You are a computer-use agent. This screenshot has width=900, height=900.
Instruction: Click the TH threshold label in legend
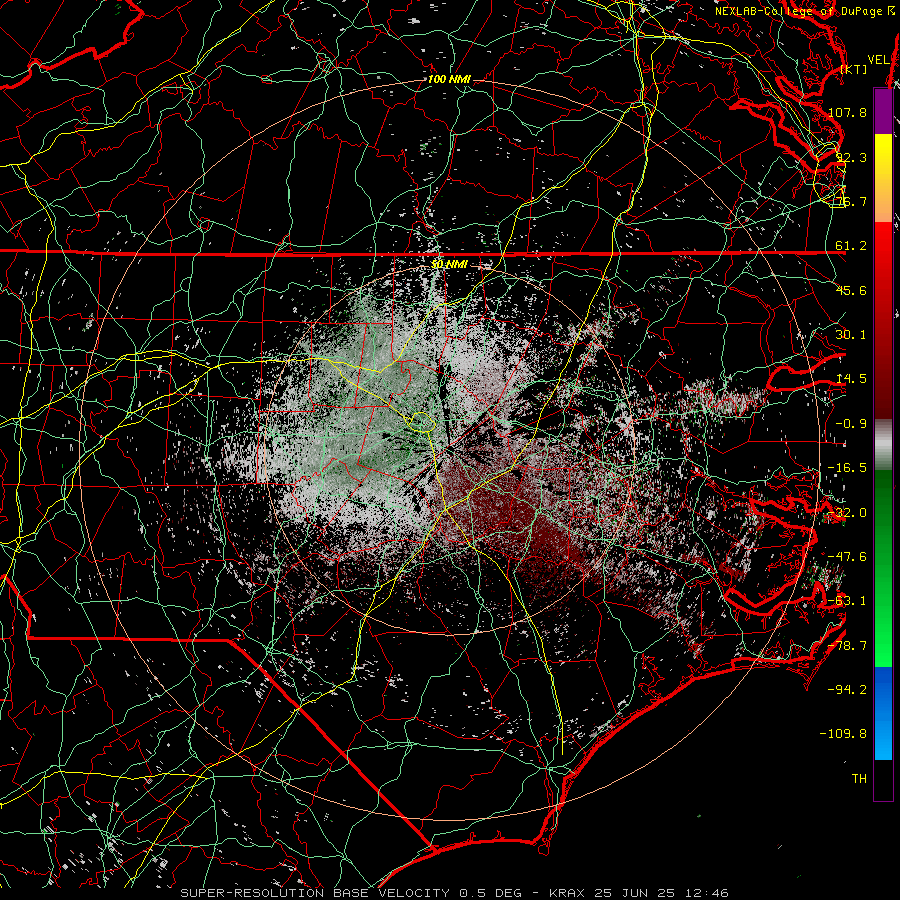pyautogui.click(x=859, y=779)
